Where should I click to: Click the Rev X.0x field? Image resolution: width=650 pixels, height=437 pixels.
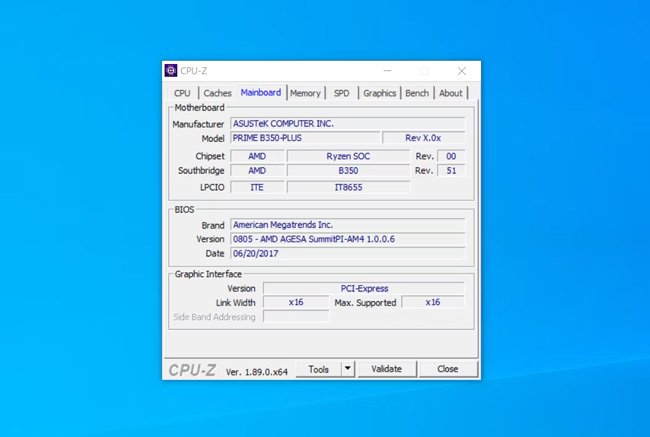424,138
